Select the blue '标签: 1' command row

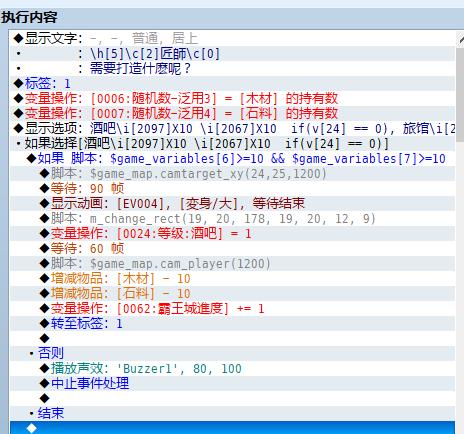pos(232,83)
